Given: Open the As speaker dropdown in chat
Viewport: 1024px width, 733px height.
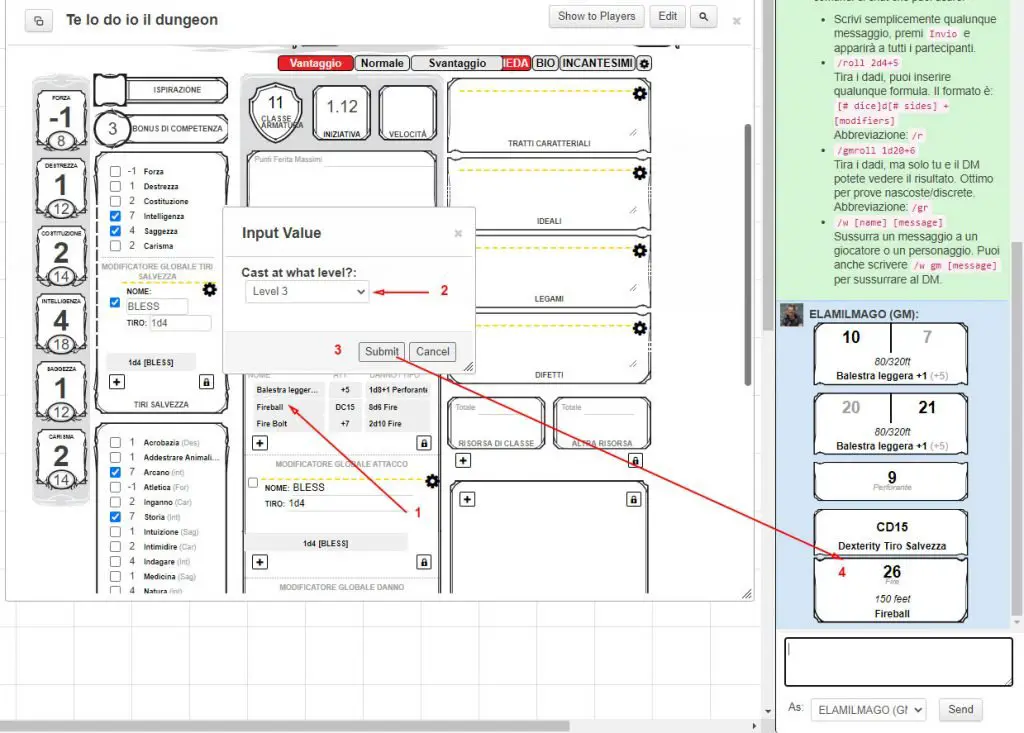Looking at the screenshot, I should coord(868,709).
